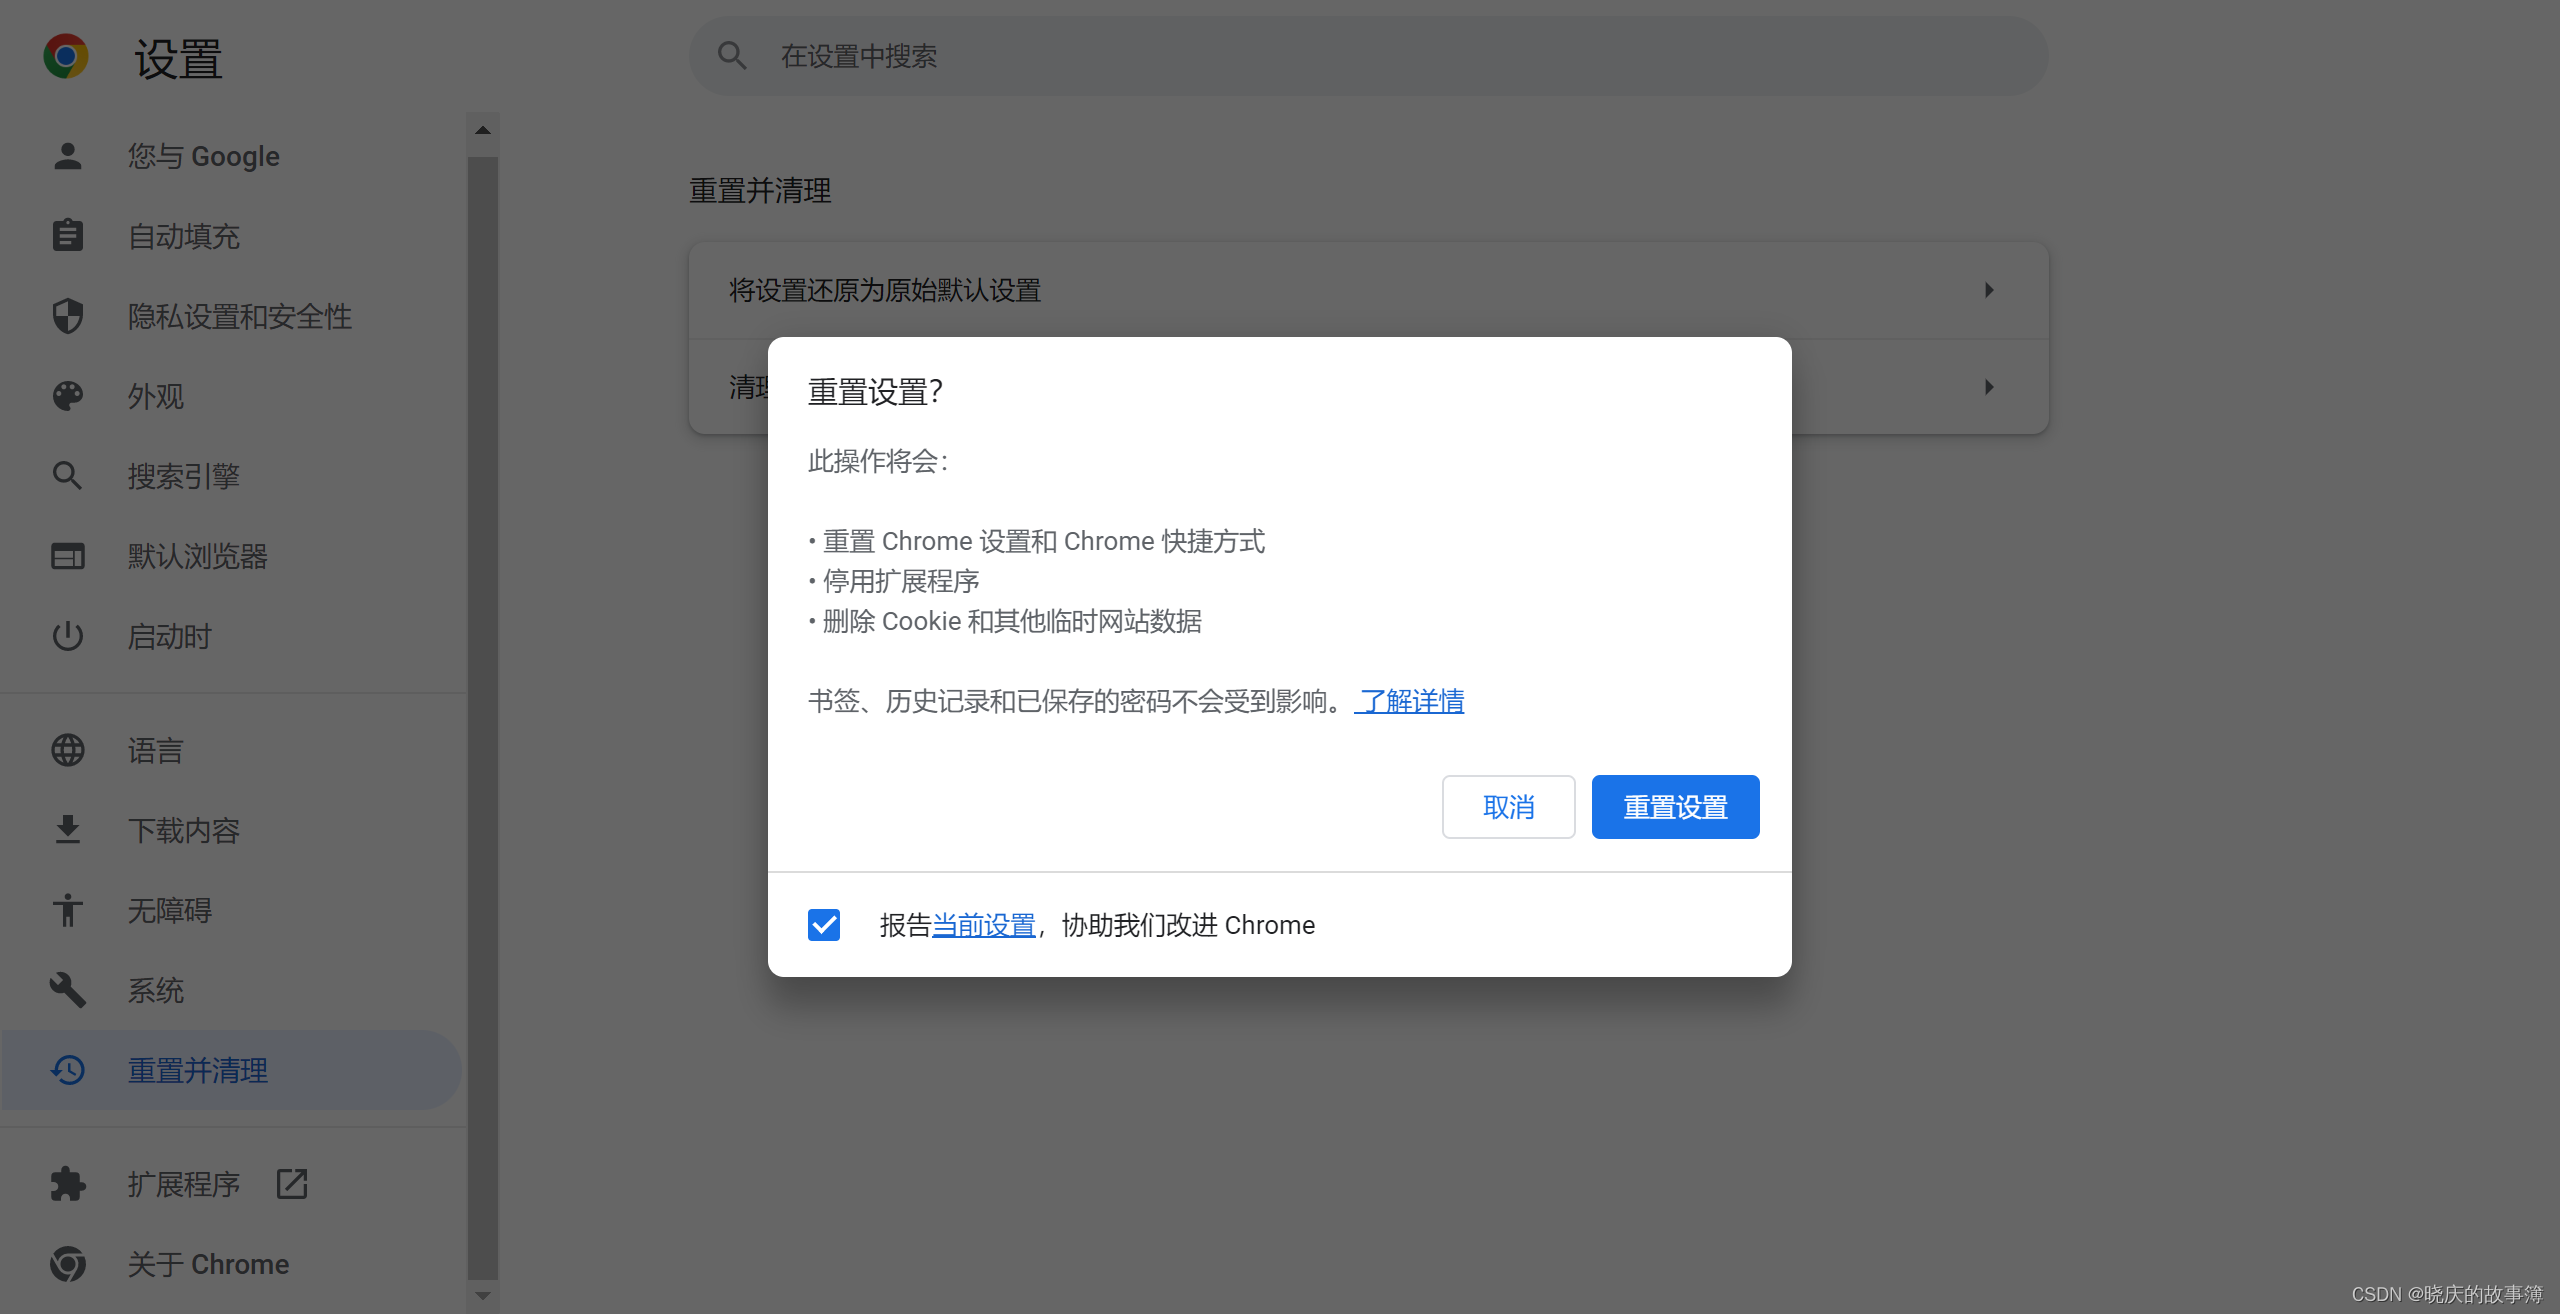Viewport: 2560px width, 1314px height.
Task: Click the clipboard icon for 自动填充
Action: pos(67,236)
